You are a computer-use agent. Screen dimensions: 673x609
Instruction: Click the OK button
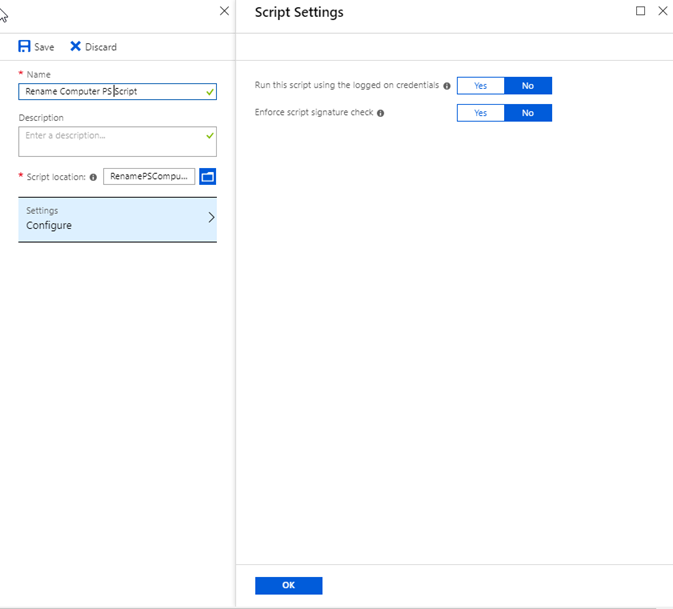click(288, 585)
